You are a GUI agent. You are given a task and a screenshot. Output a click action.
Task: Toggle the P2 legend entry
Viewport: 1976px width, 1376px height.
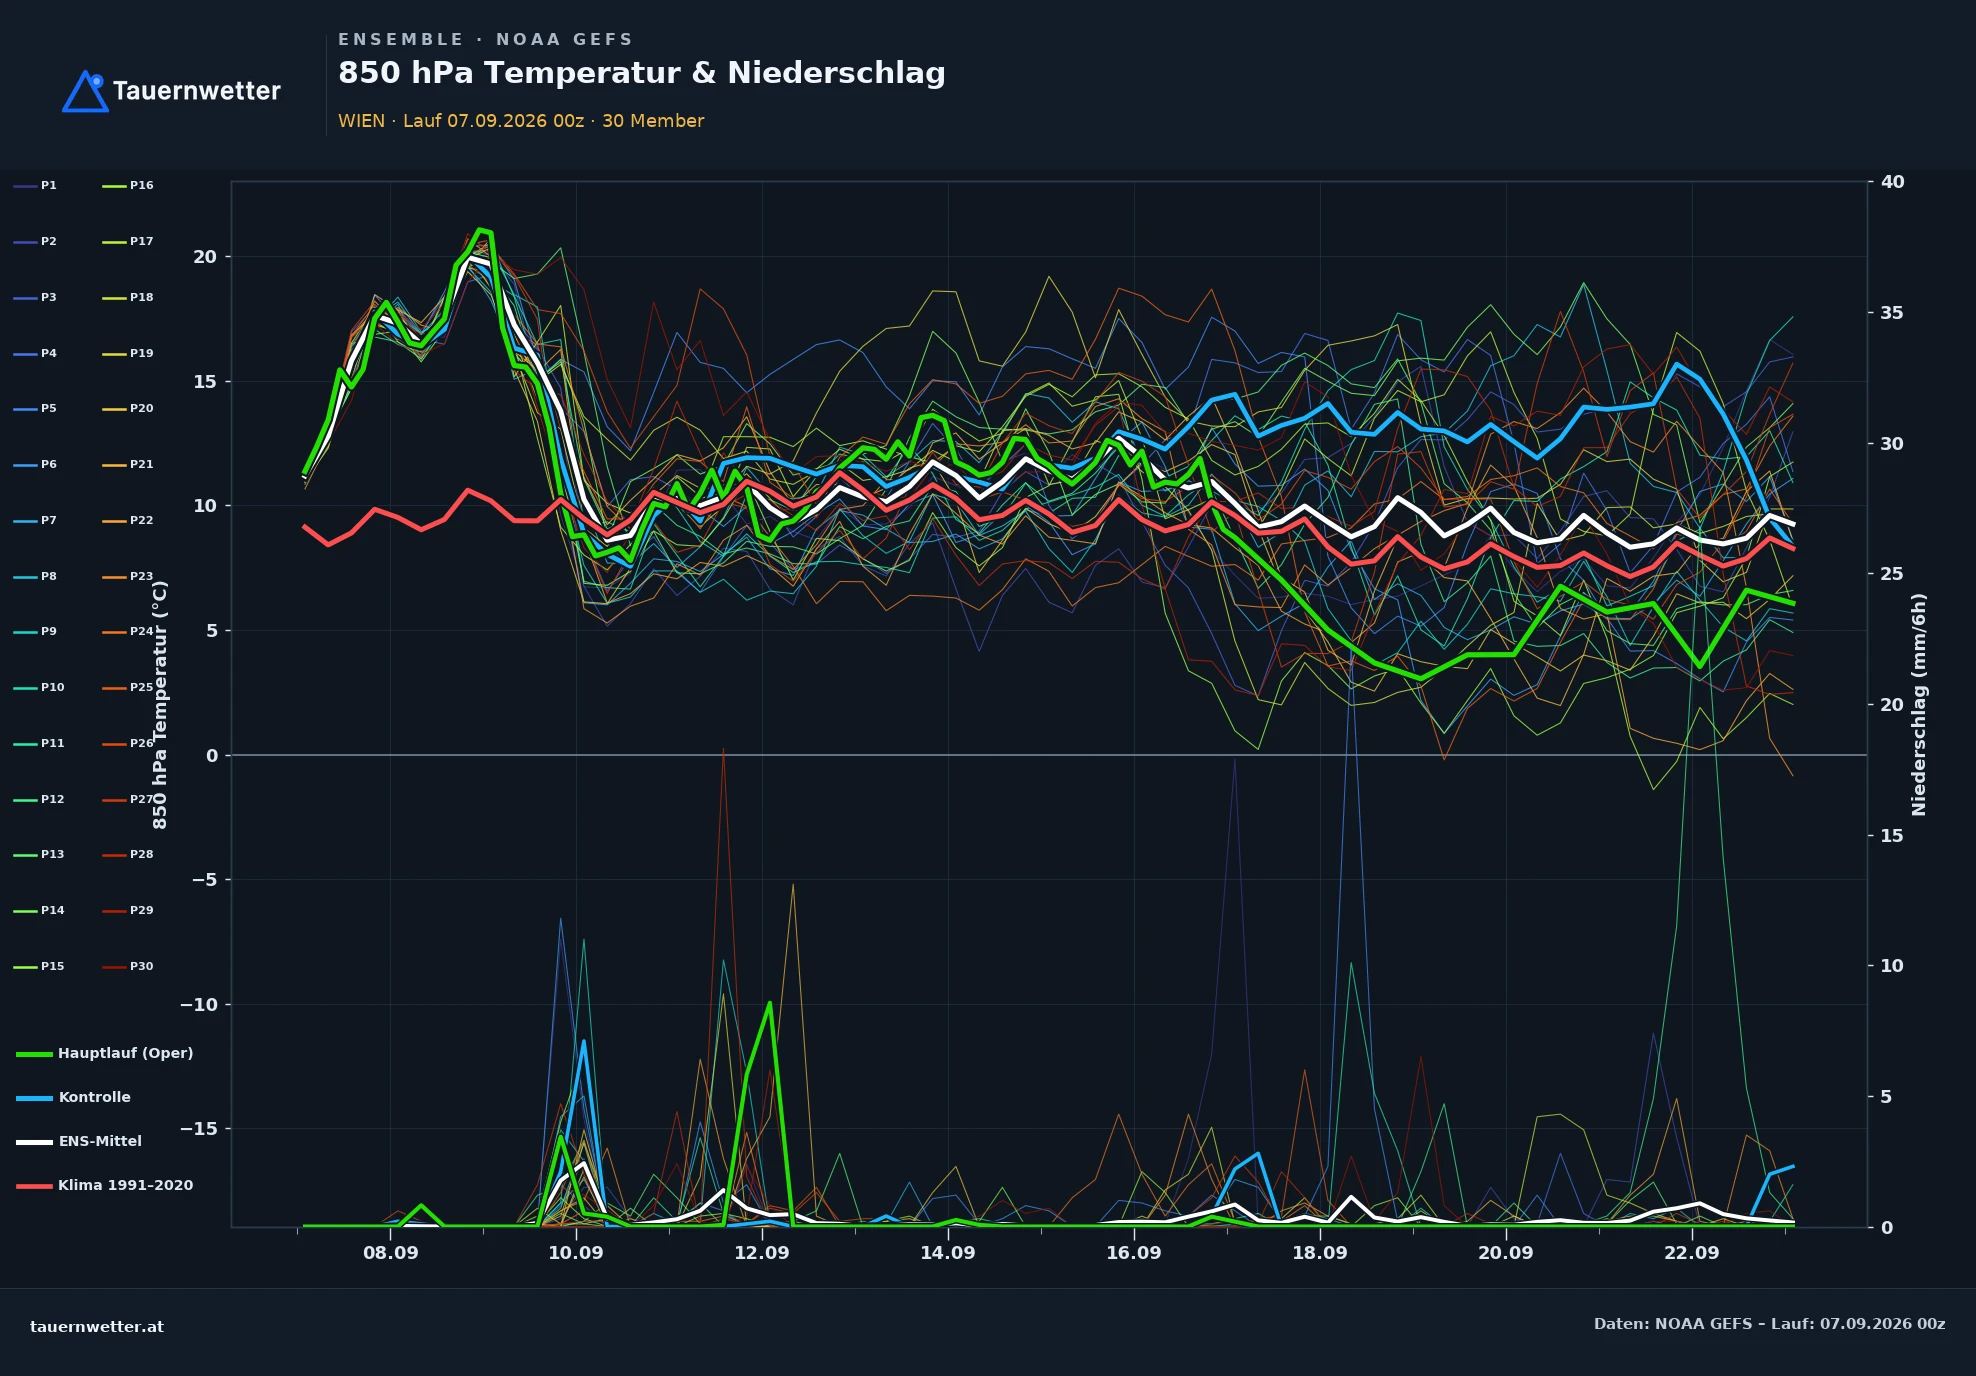pyautogui.click(x=35, y=242)
